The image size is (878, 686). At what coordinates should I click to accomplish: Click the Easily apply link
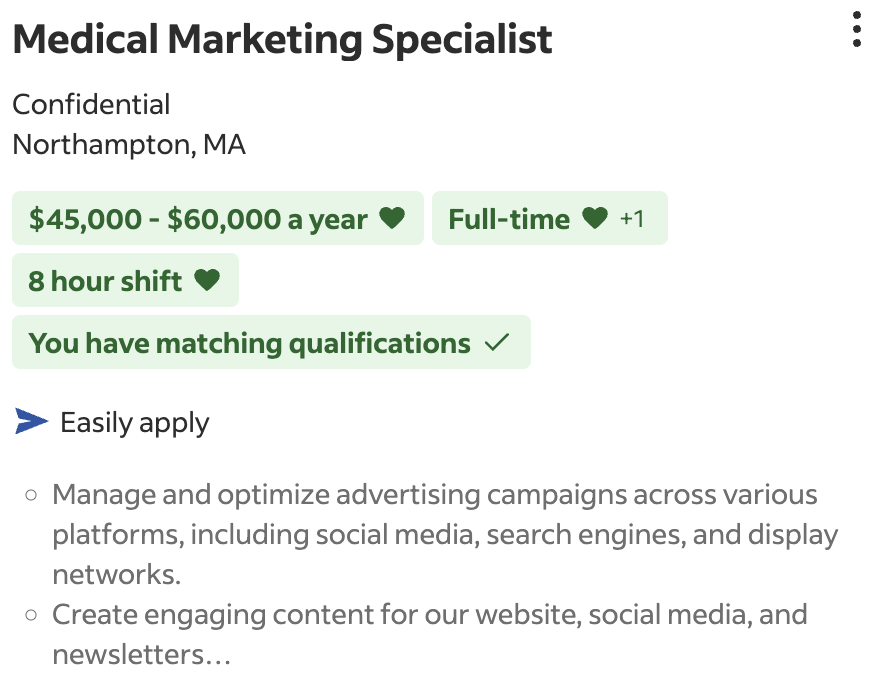(x=135, y=422)
